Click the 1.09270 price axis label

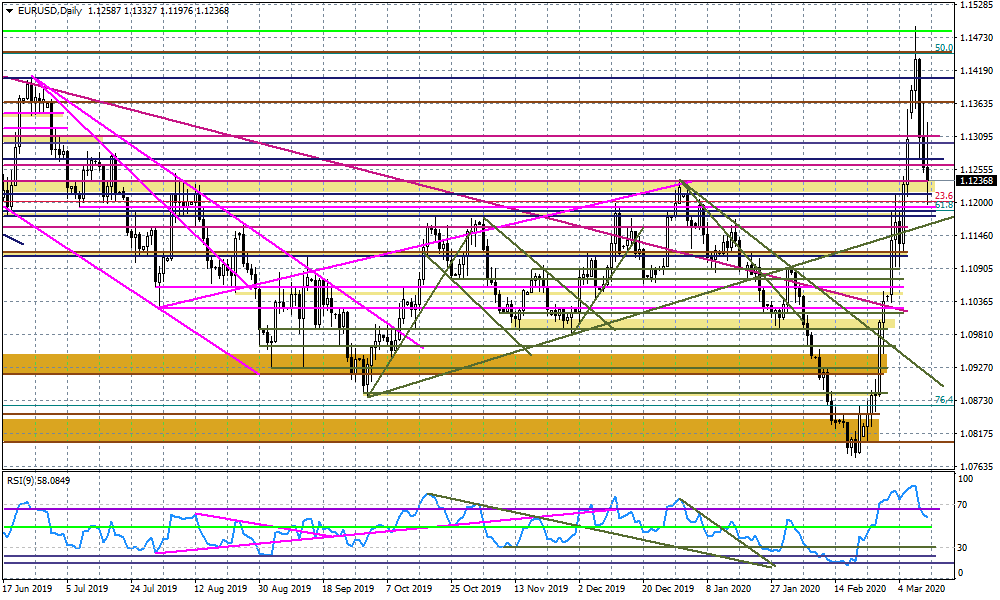(x=976, y=367)
